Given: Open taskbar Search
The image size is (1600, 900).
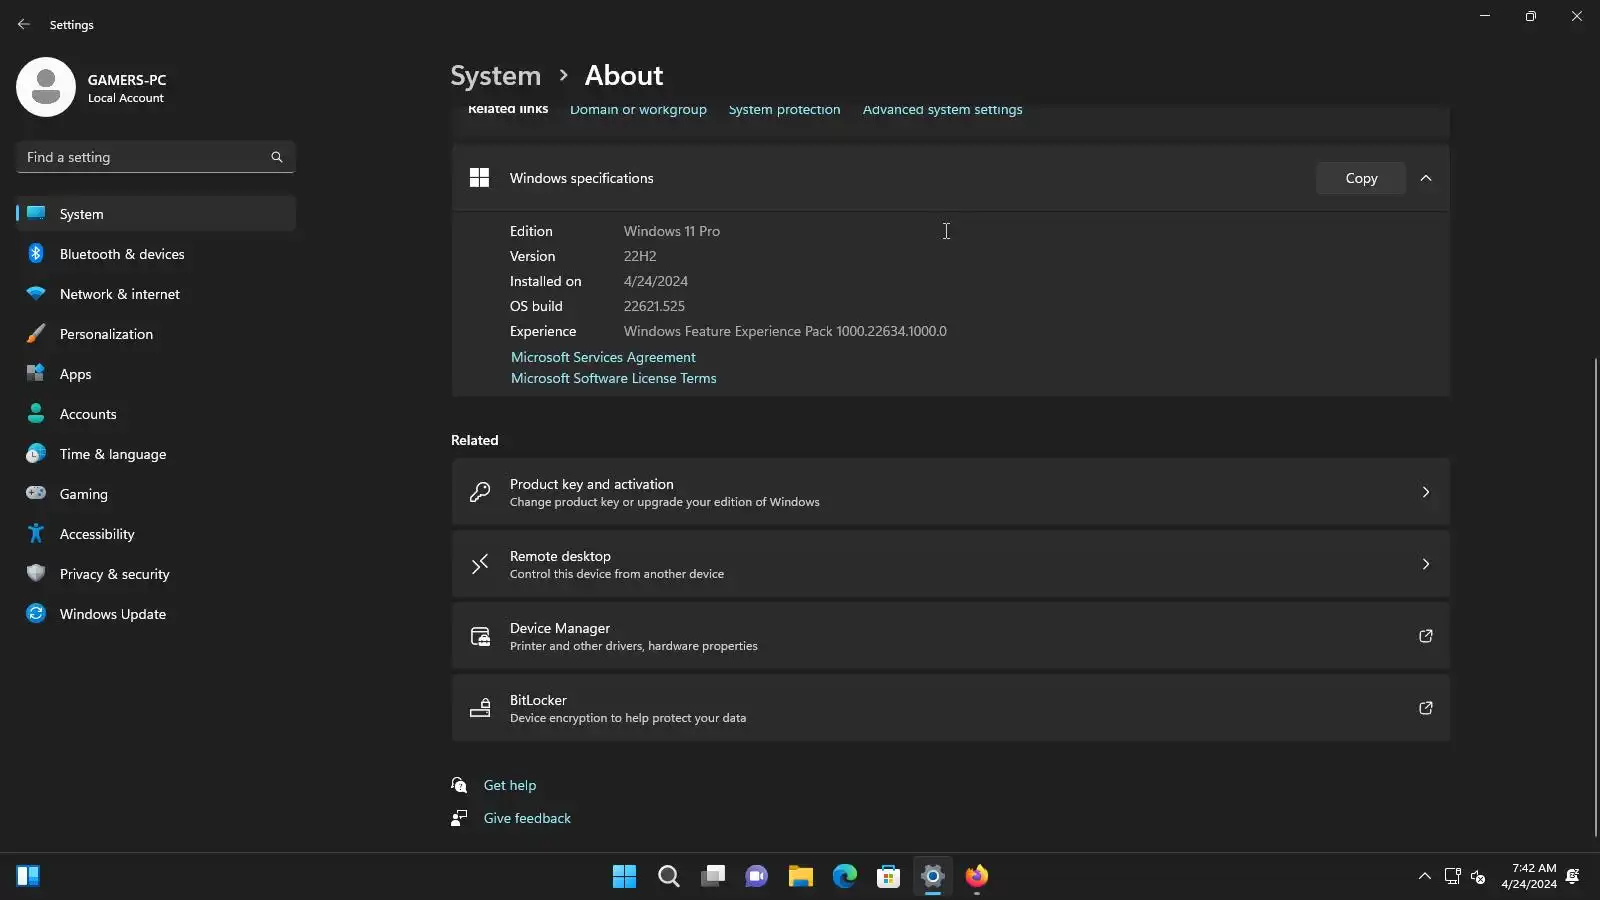Looking at the screenshot, I should point(669,876).
